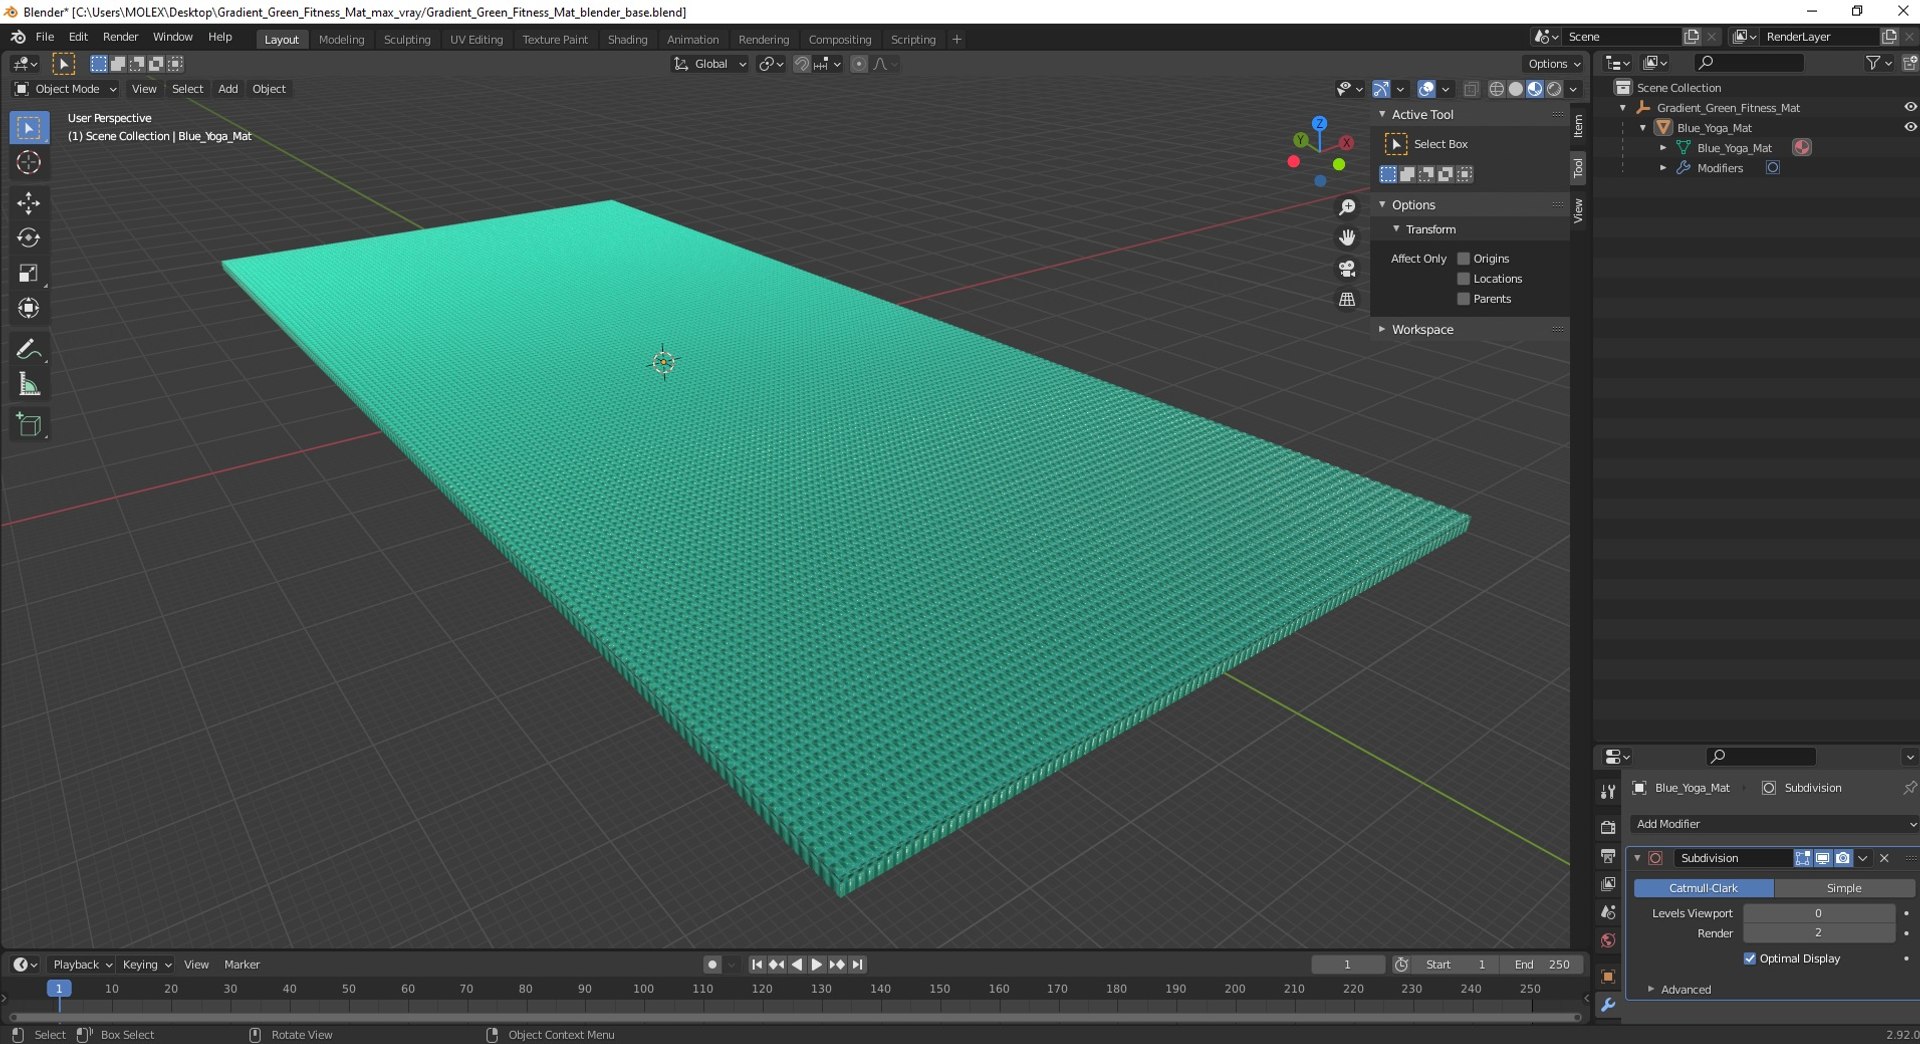Select the Catmull-Clark subdivision type

coord(1703,889)
